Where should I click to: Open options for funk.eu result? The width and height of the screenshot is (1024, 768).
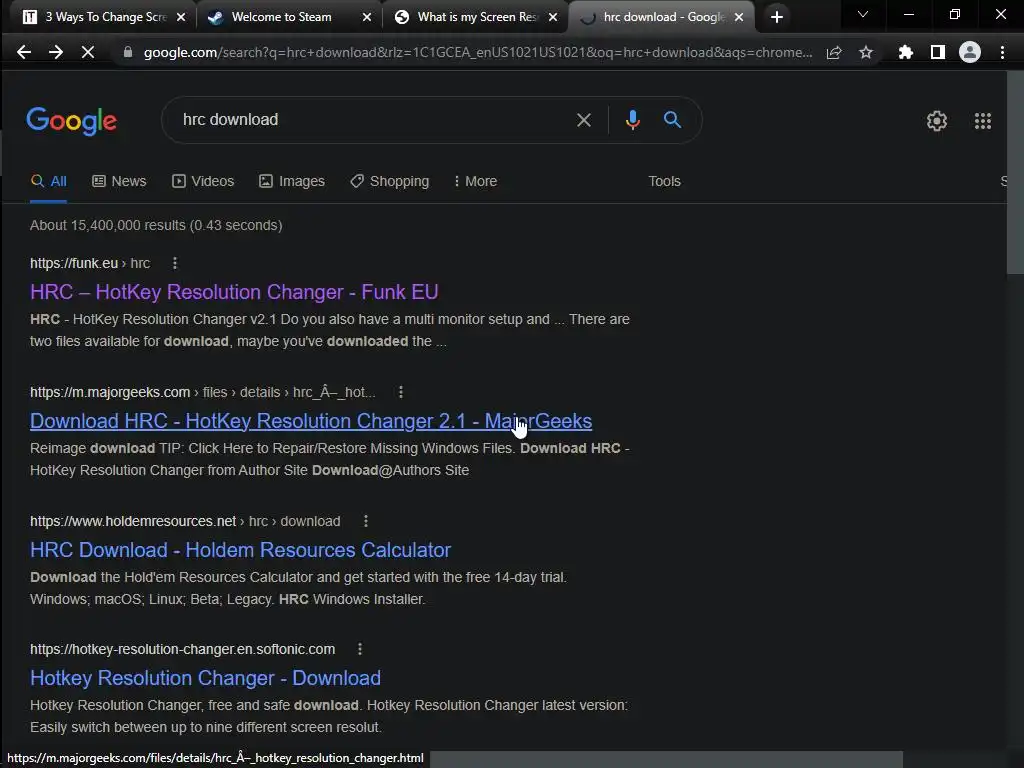174,263
